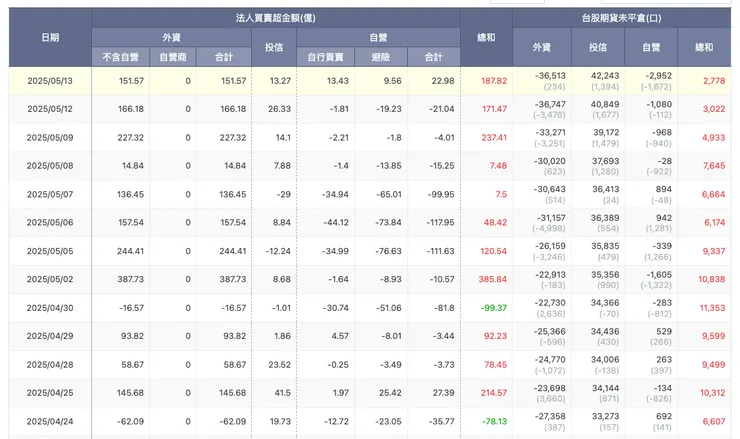The image size is (740, 439).
Task: Click the 投信 header in 法人買賣超金額
Action: 274,47
